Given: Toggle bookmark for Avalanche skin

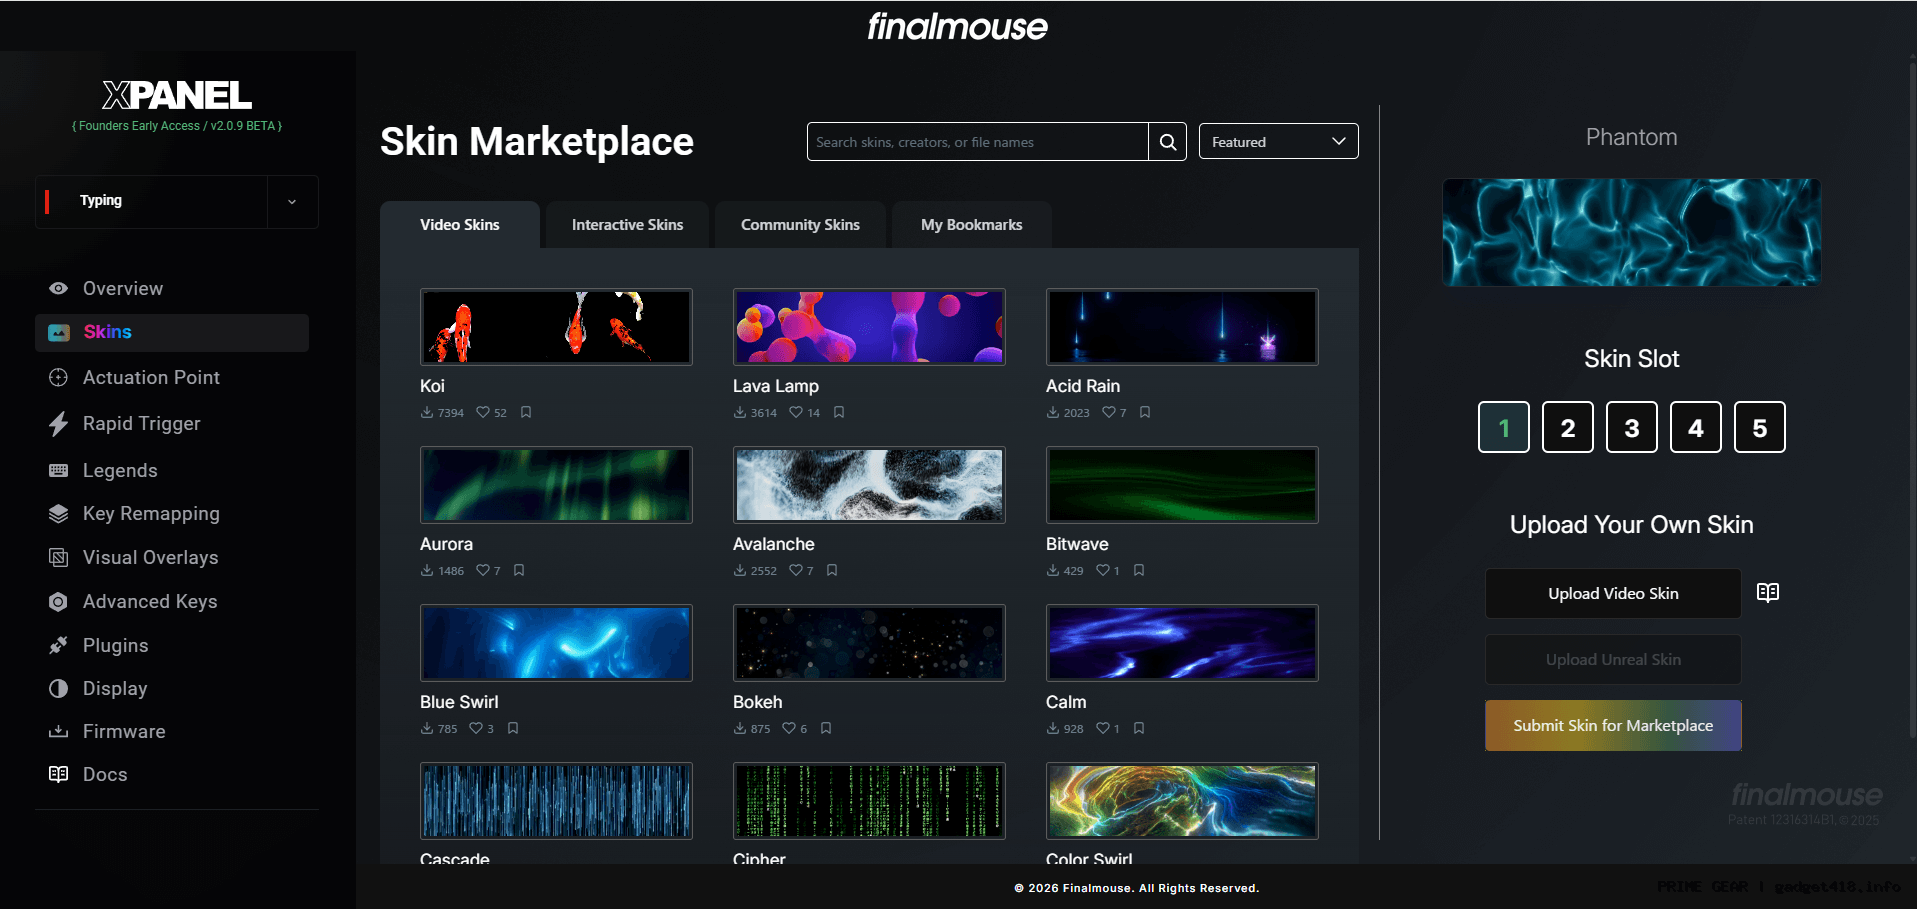Looking at the screenshot, I should click(832, 570).
